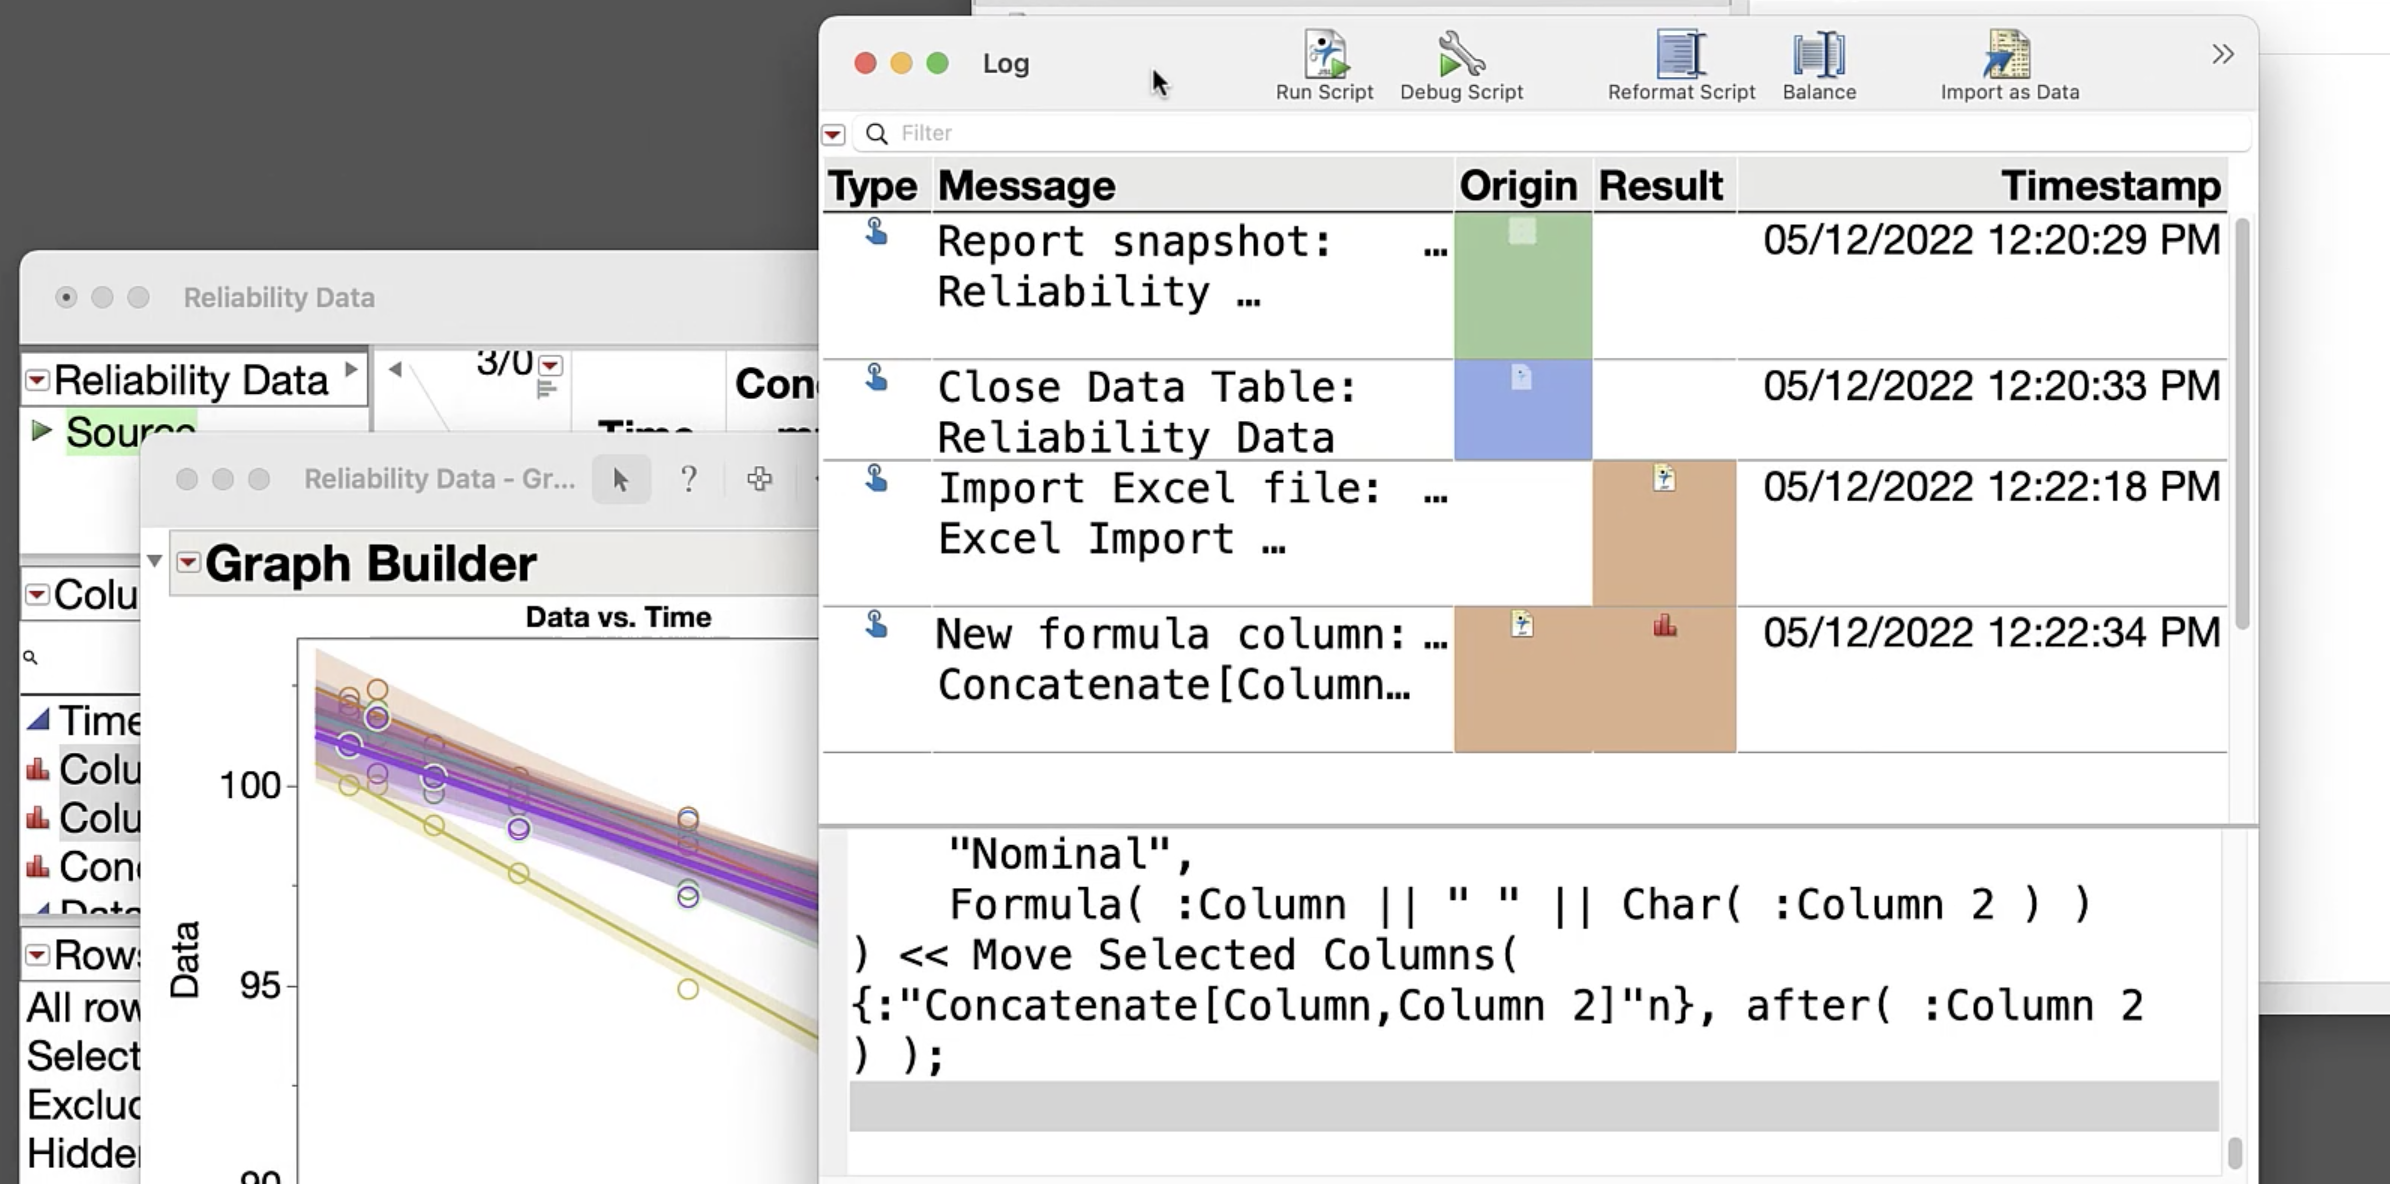Show hidden toolbar items via double chevron
Screen dimensions: 2390x1184
coord(2222,54)
